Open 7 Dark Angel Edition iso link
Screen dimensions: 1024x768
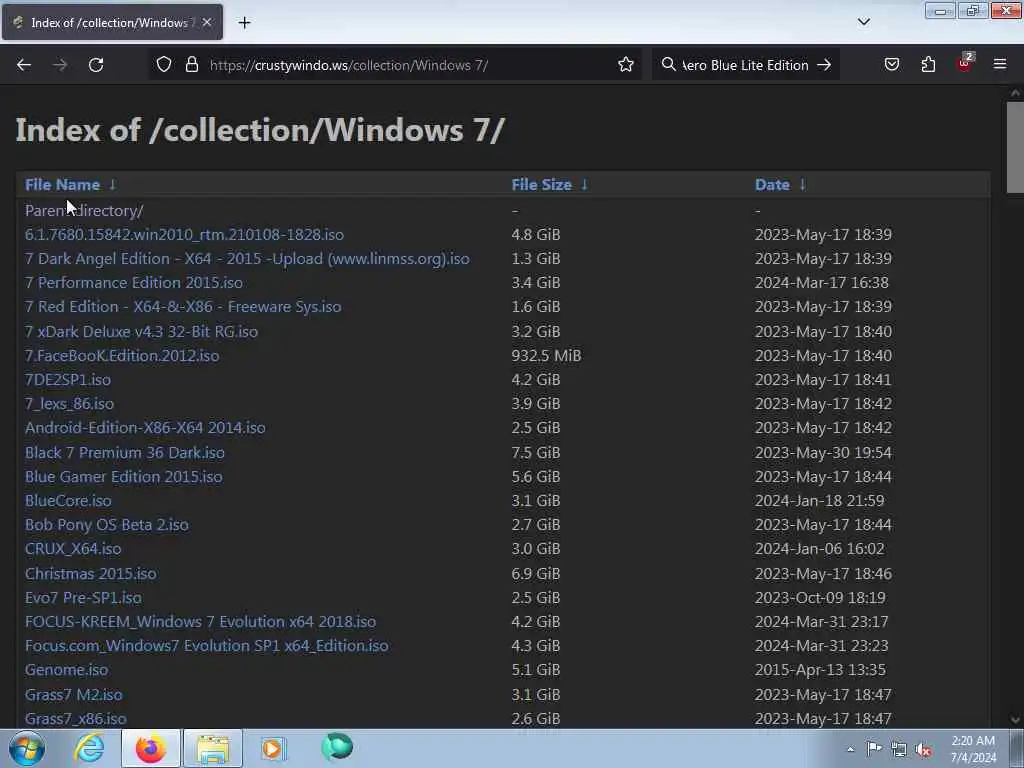coord(247,259)
